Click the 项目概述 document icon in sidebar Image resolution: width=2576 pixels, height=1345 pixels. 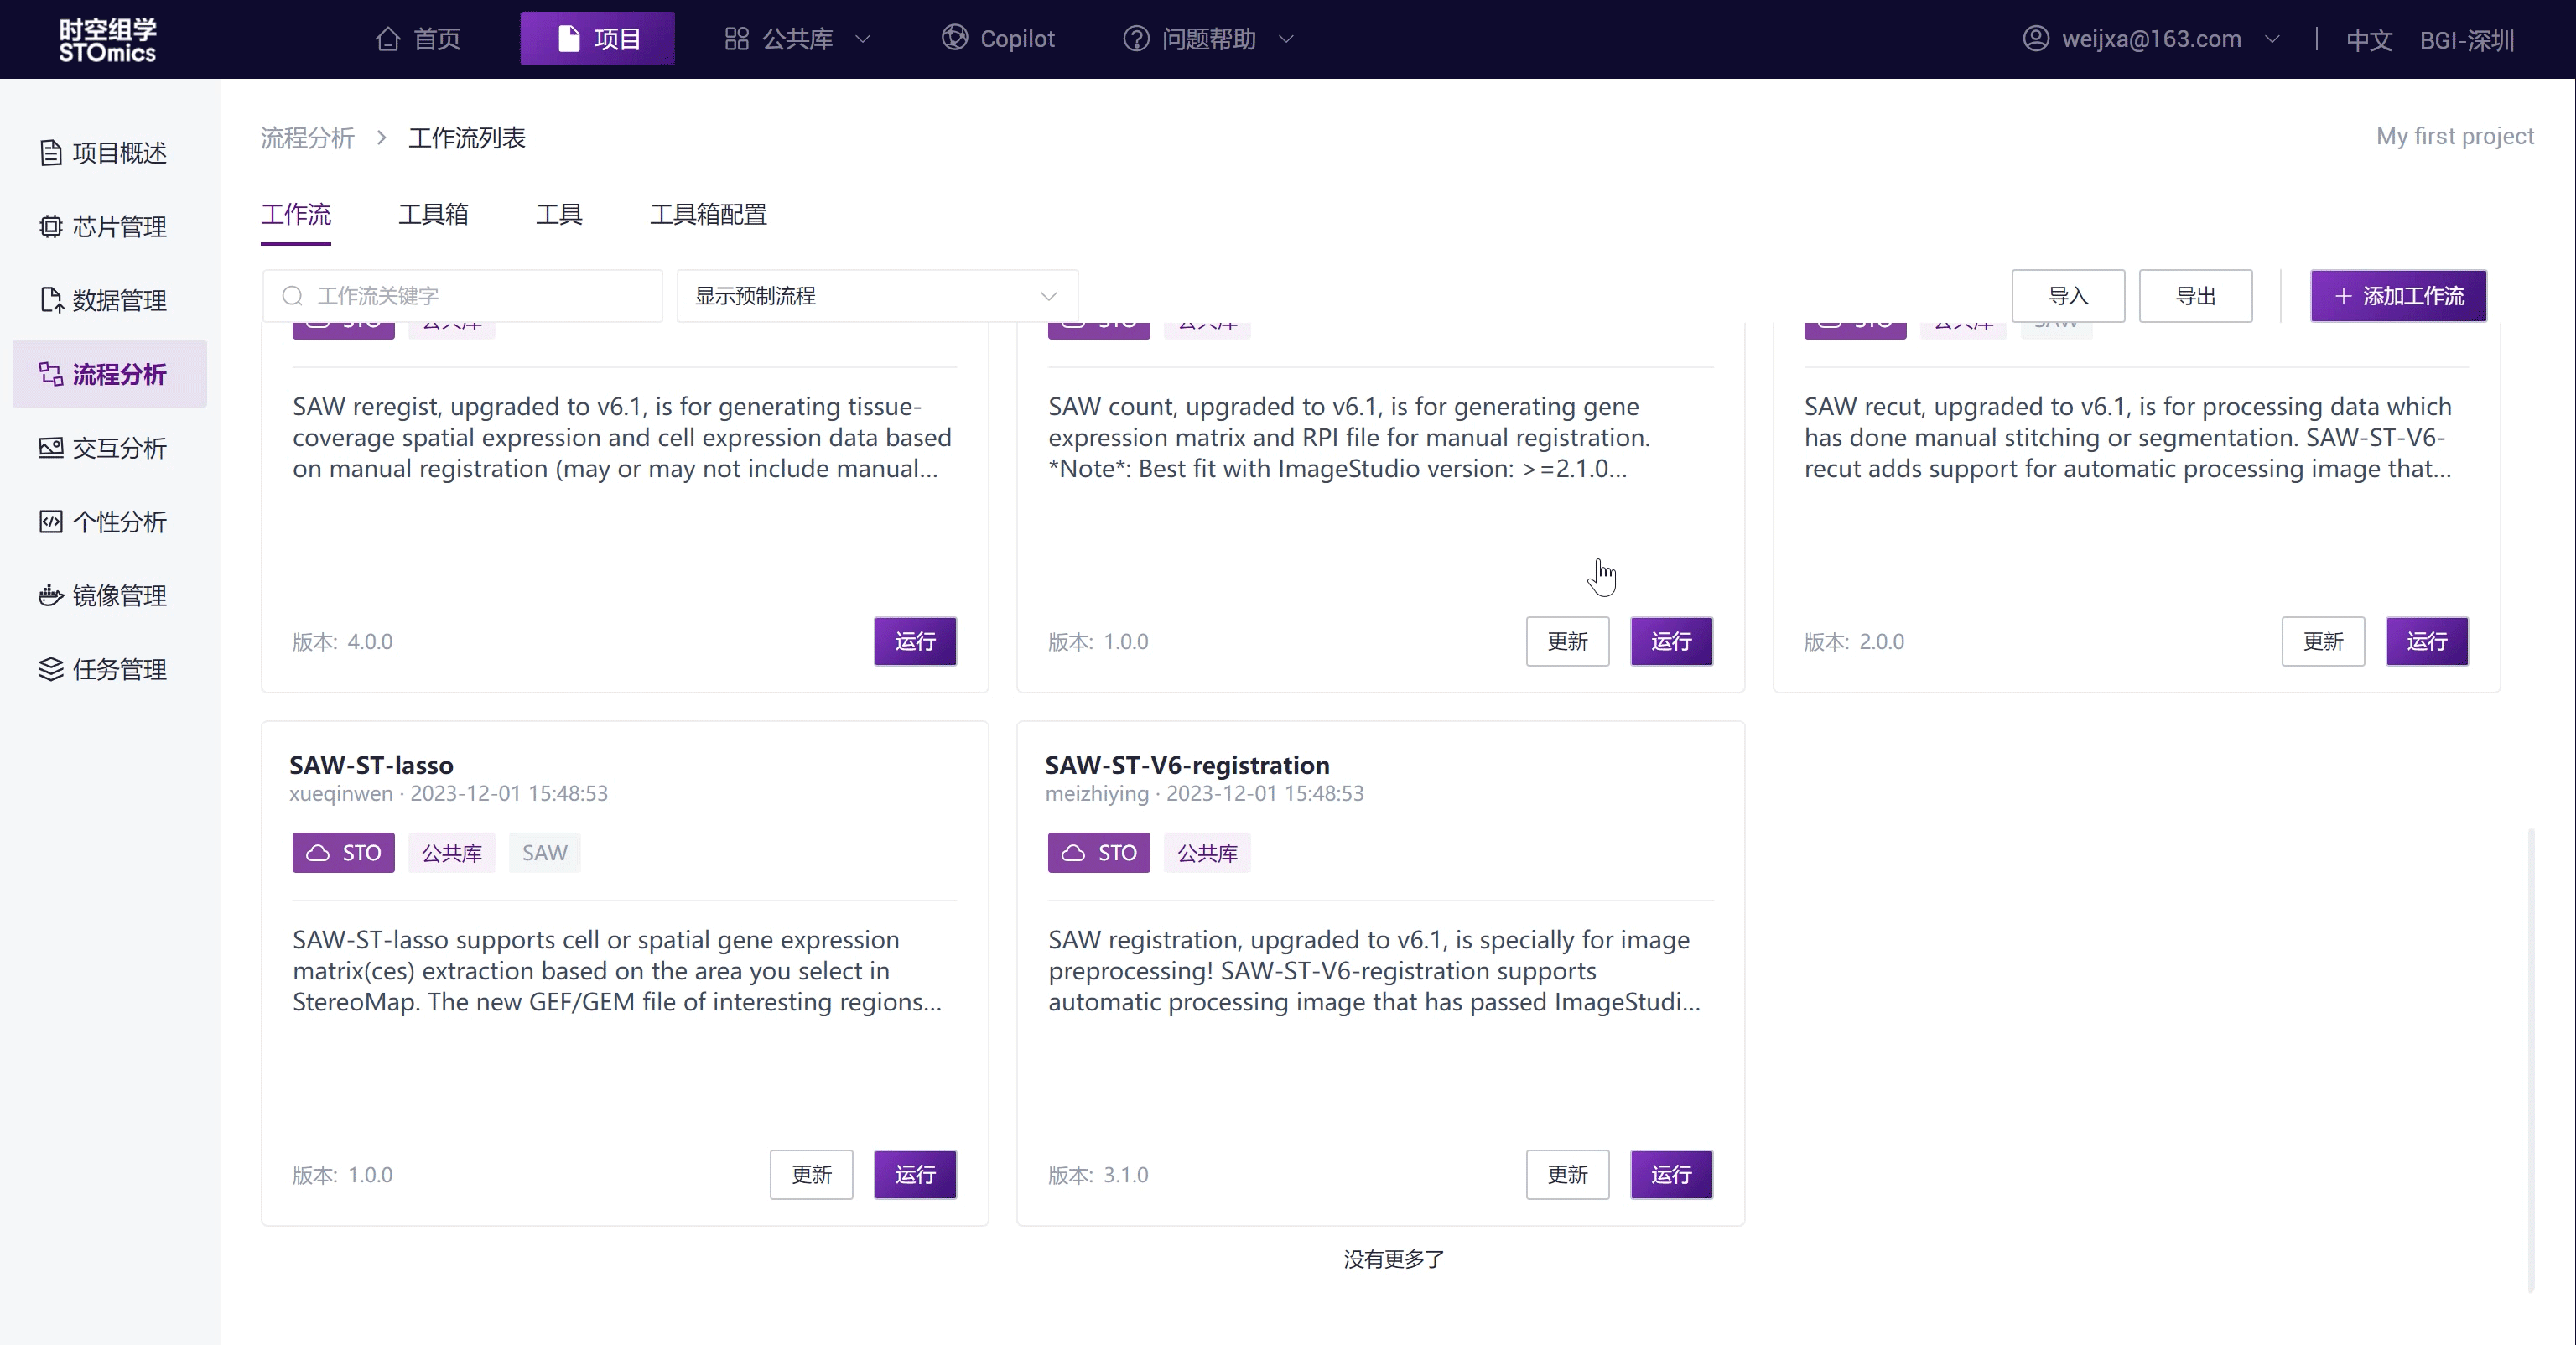tap(50, 153)
